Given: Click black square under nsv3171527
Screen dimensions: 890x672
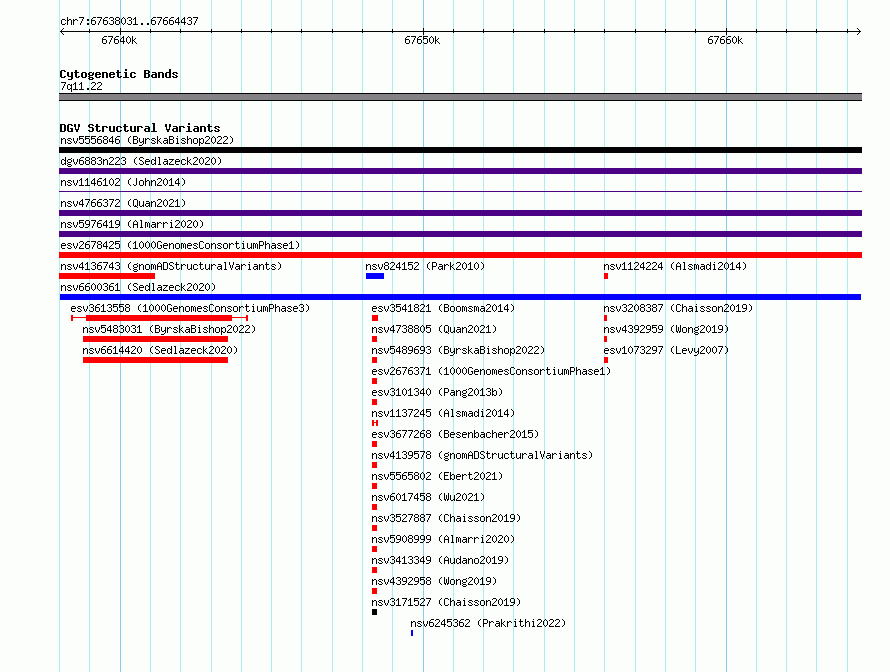Looking at the screenshot, I should click(x=375, y=612).
